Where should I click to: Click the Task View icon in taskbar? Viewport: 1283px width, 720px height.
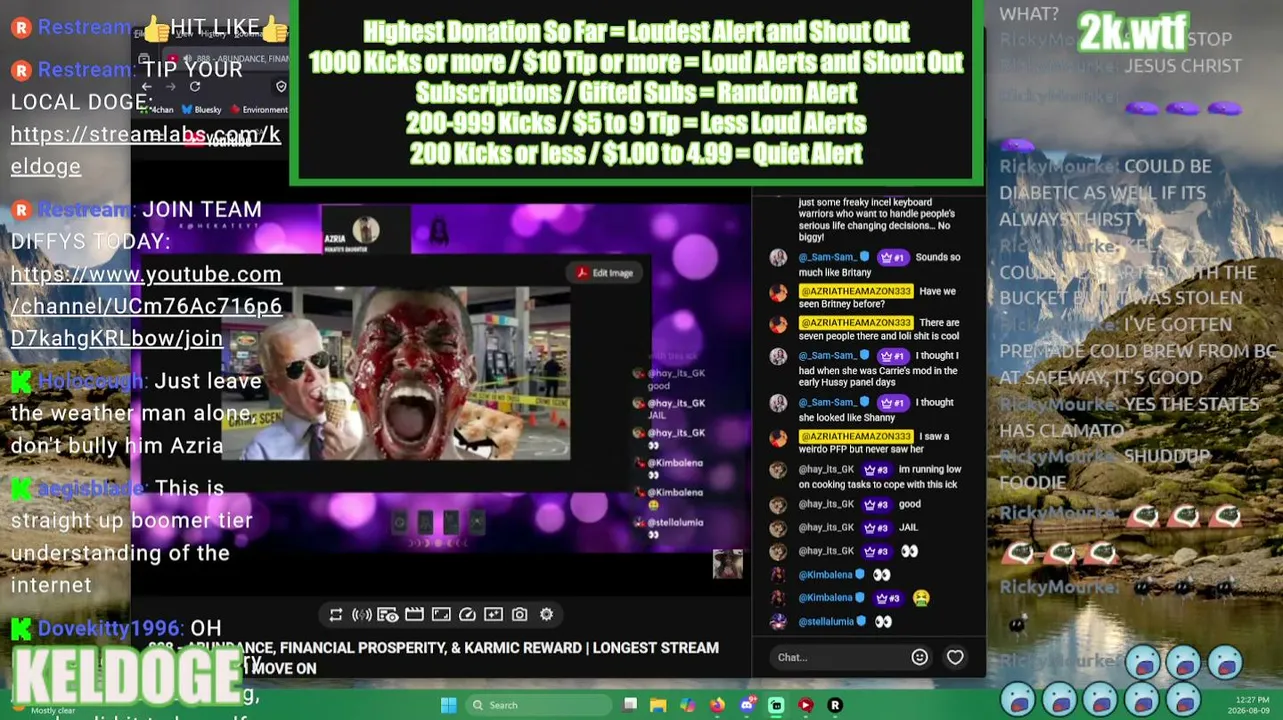[x=630, y=705]
